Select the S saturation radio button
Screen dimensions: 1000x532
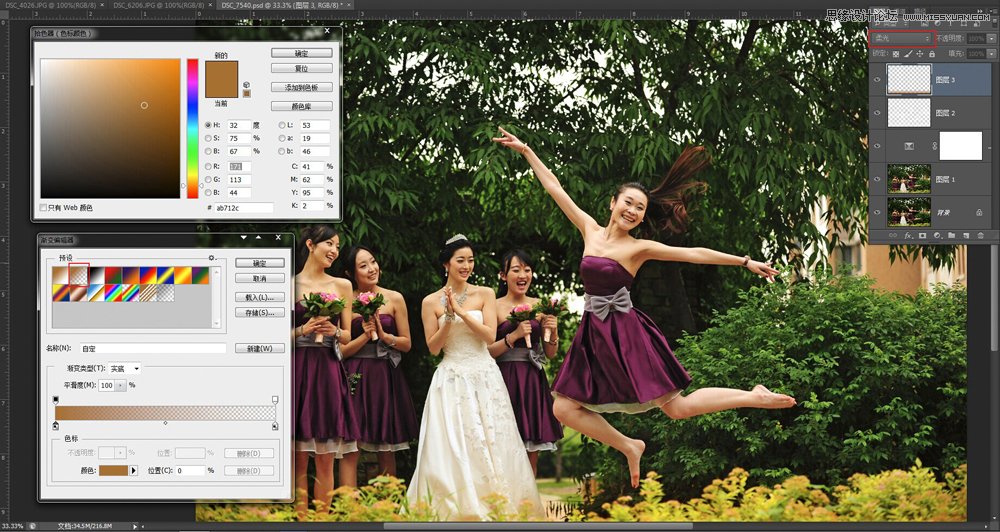point(208,138)
